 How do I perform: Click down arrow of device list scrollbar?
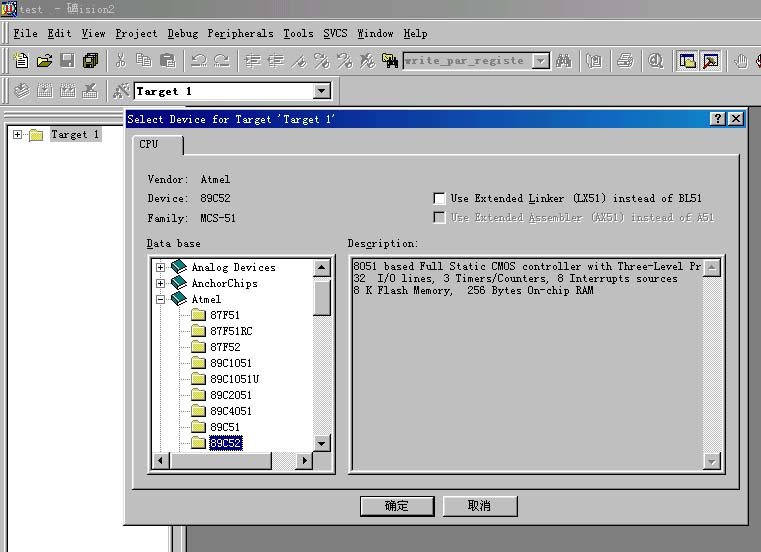(321, 443)
